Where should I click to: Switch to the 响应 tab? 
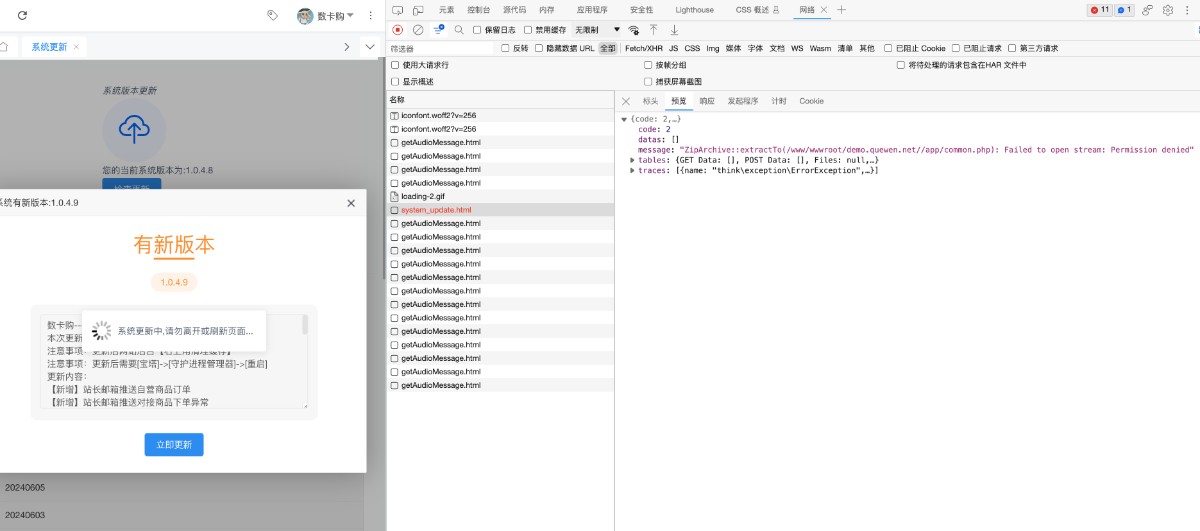(x=707, y=101)
